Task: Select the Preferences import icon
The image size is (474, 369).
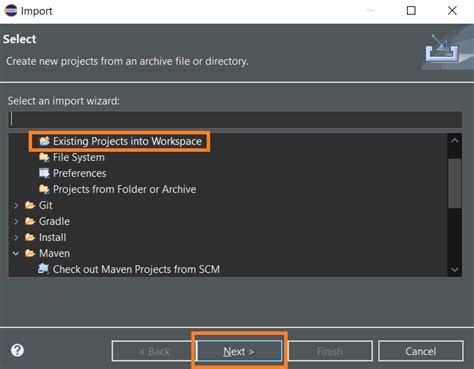Action: [44, 173]
